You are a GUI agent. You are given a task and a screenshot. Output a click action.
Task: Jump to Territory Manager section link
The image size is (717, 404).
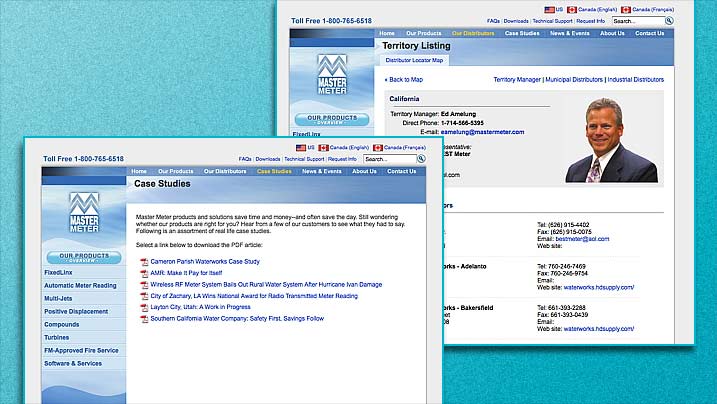tap(517, 80)
